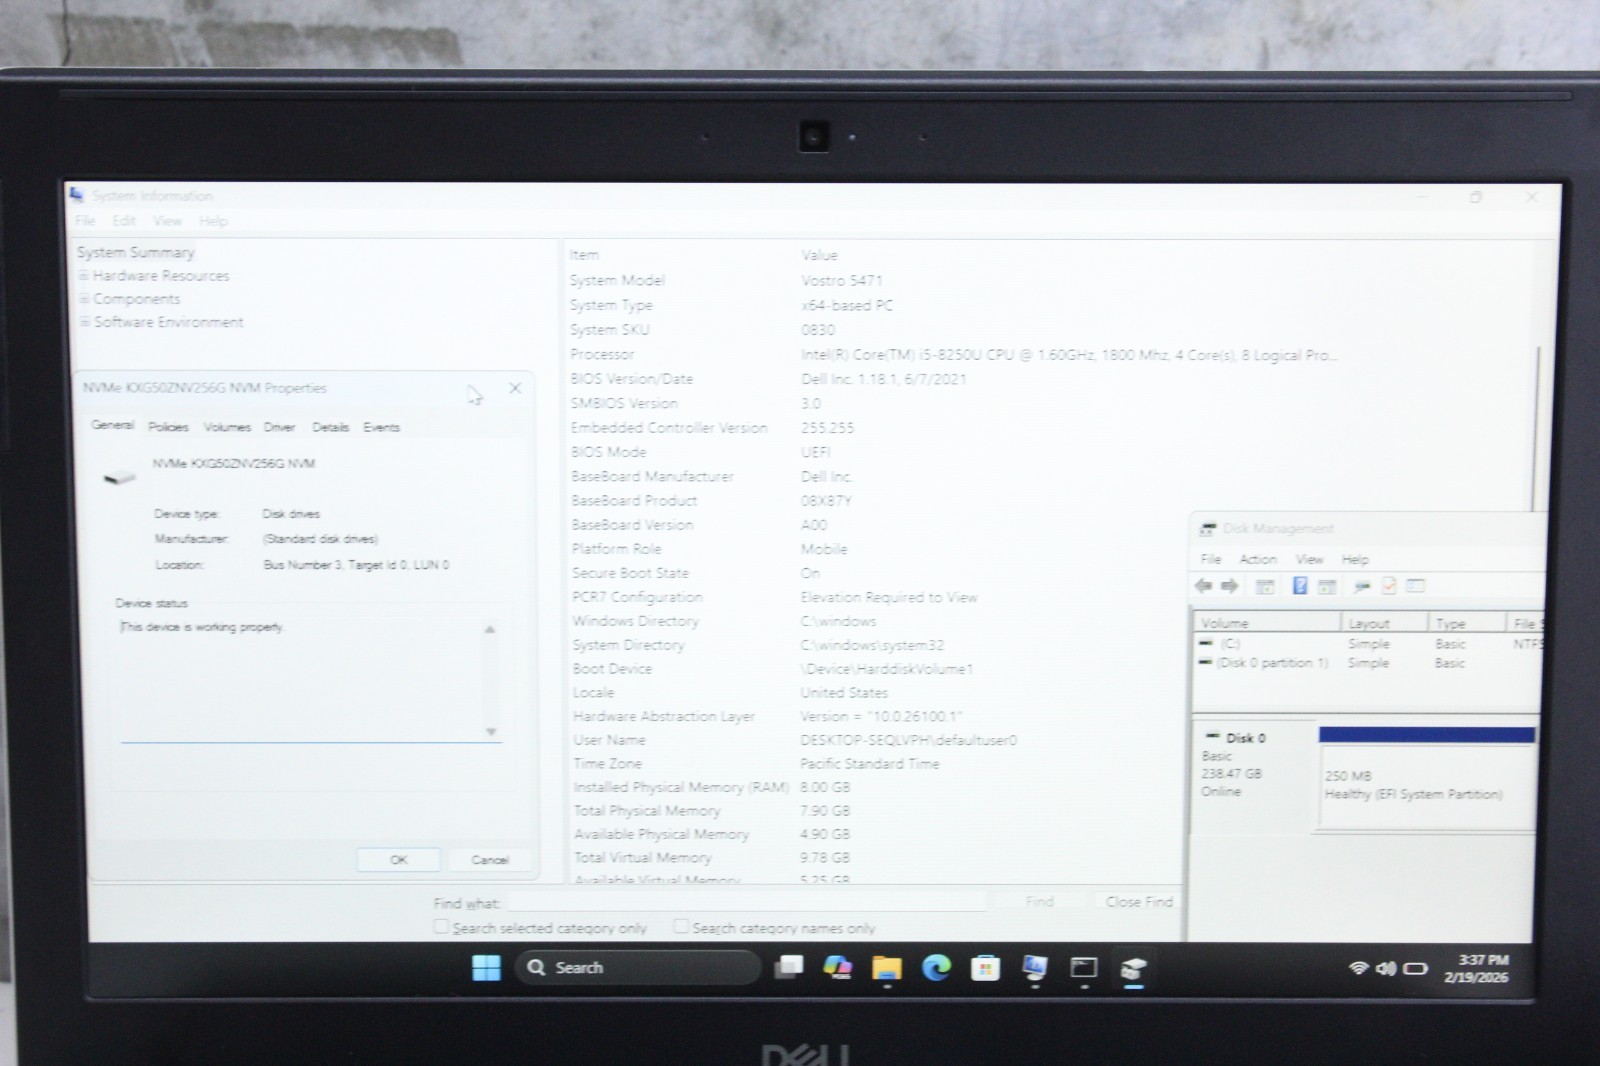Open View menu in System Information
Image resolution: width=1600 pixels, height=1066 pixels.
coord(167,221)
